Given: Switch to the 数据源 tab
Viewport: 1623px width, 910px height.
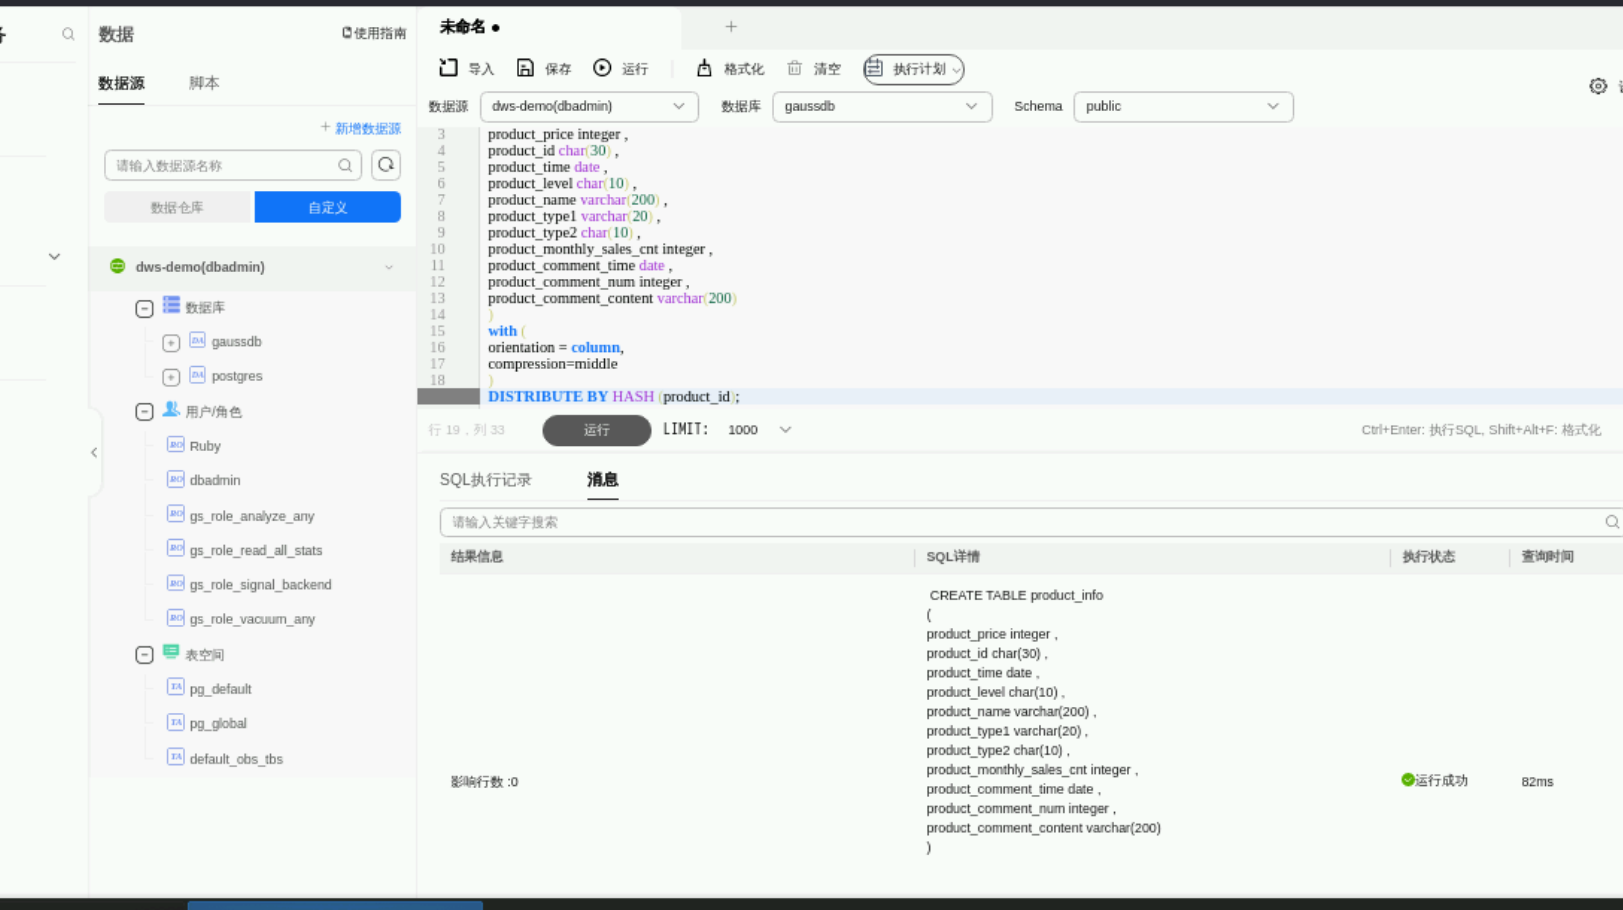Looking at the screenshot, I should coord(121,83).
